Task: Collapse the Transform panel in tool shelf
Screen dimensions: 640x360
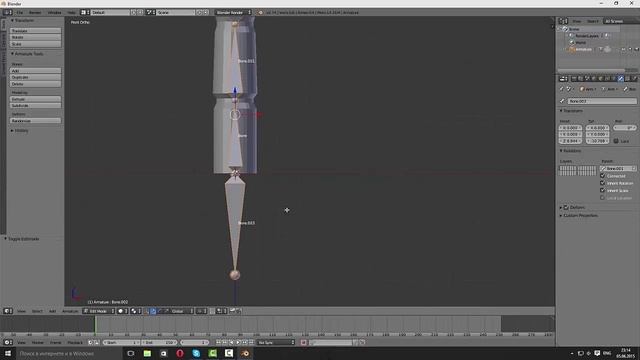Action: tap(22, 20)
